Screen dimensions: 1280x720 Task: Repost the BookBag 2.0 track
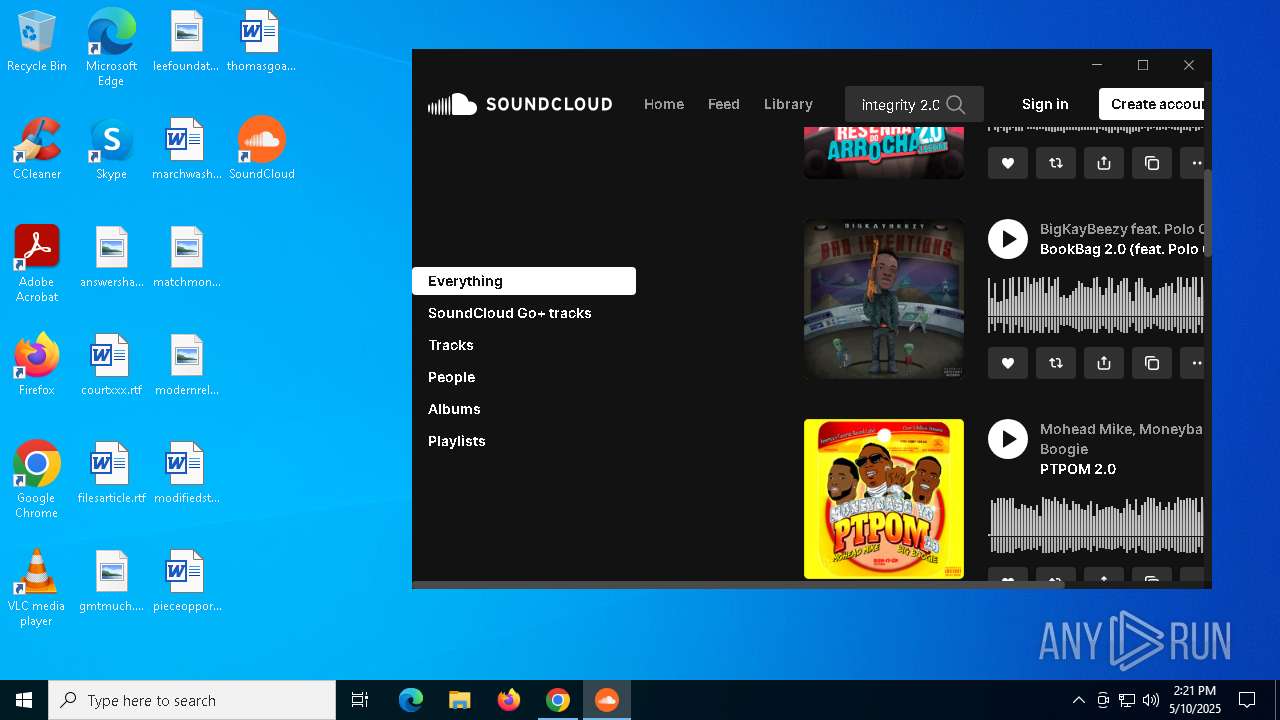[x=1056, y=363]
